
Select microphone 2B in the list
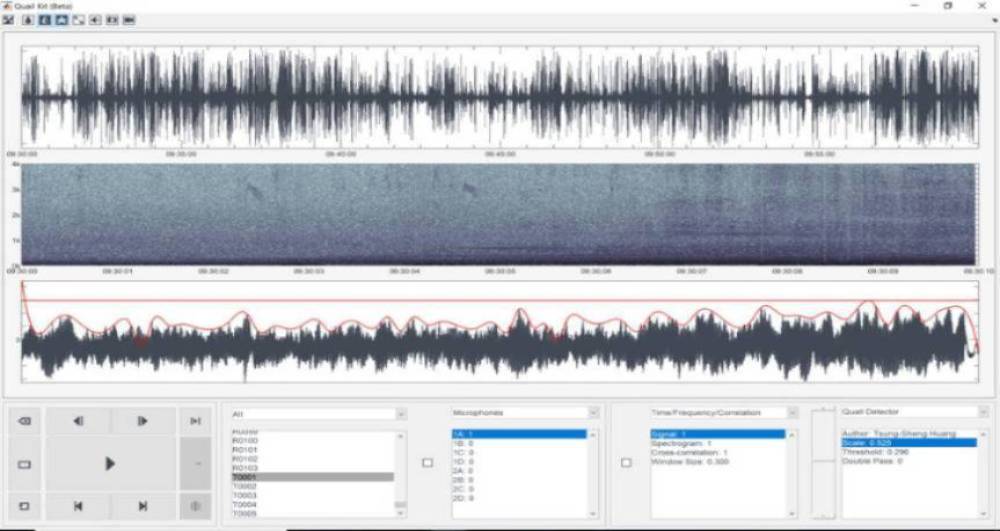click(519, 479)
